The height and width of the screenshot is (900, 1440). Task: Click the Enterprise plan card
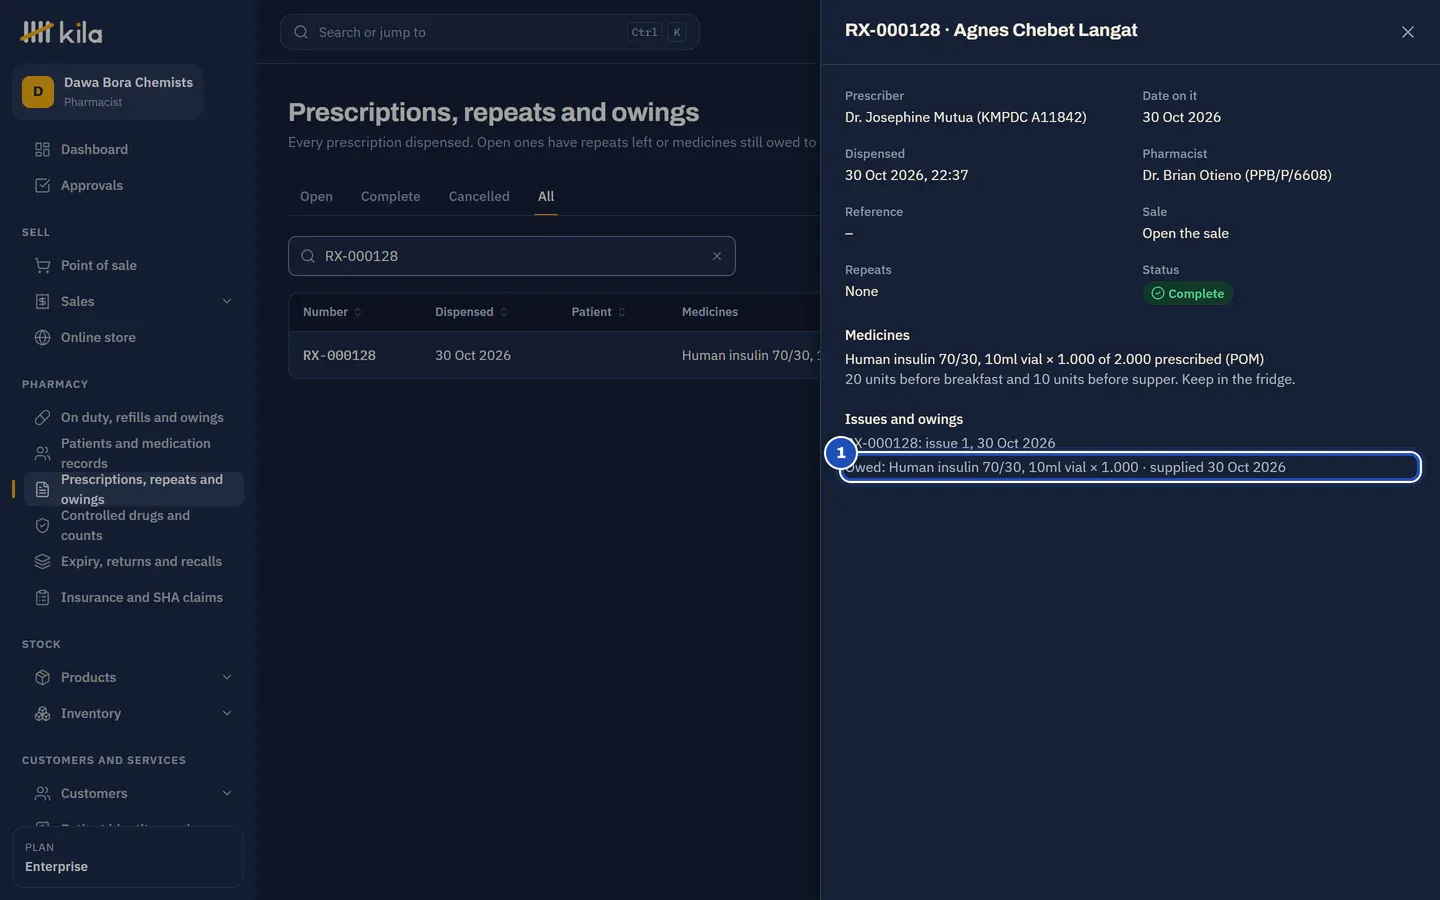point(128,857)
